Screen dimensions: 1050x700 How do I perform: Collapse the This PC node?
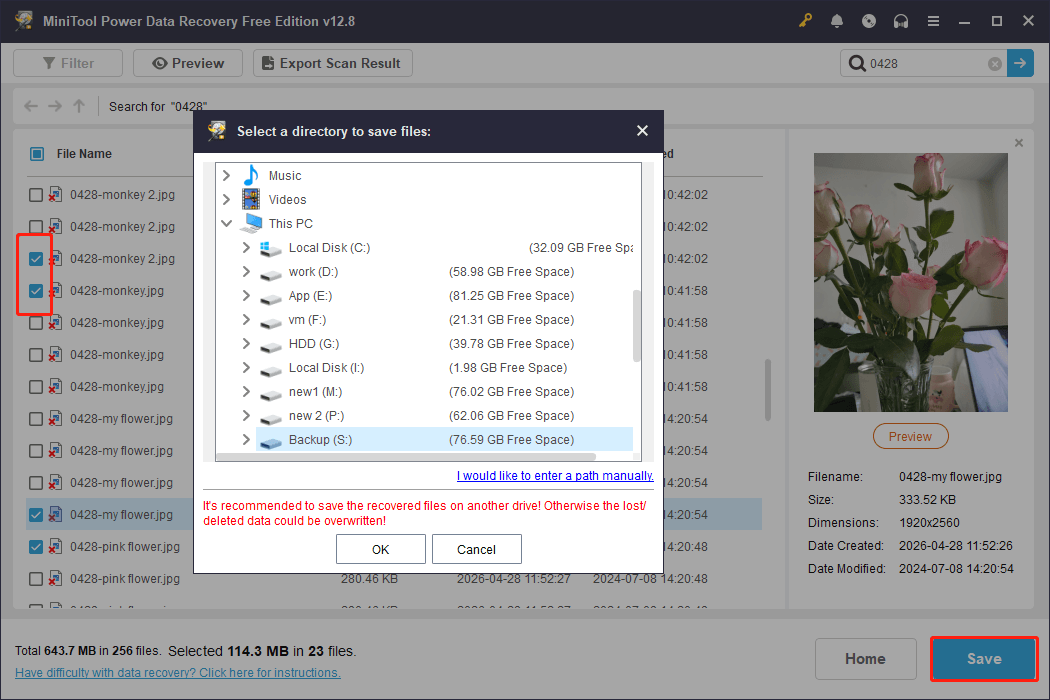pos(225,223)
